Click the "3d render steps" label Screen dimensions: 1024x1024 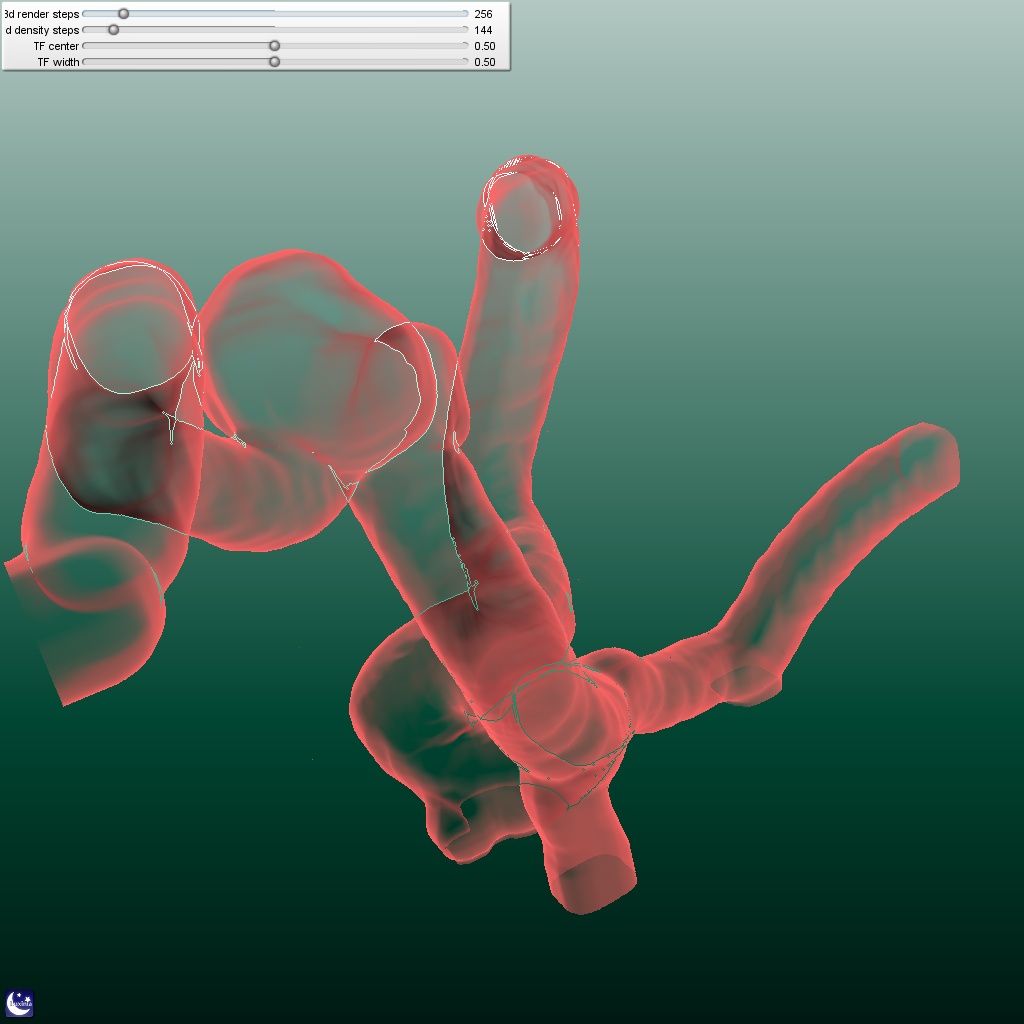pos(42,14)
